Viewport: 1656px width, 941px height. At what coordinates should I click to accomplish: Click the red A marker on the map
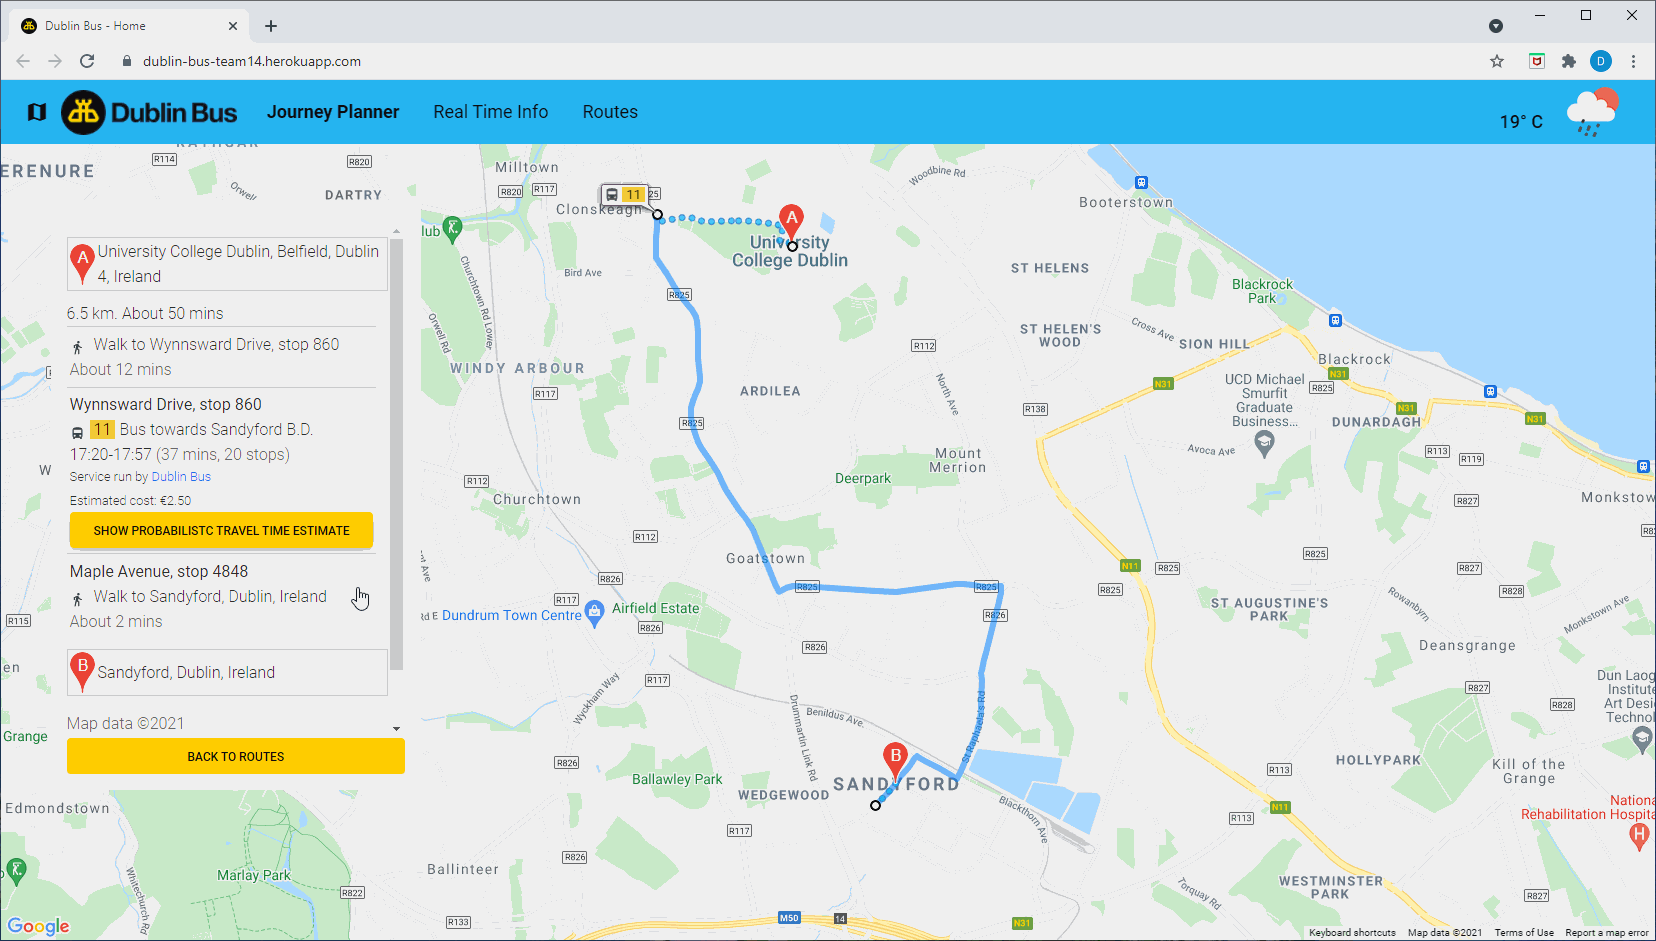tap(792, 224)
